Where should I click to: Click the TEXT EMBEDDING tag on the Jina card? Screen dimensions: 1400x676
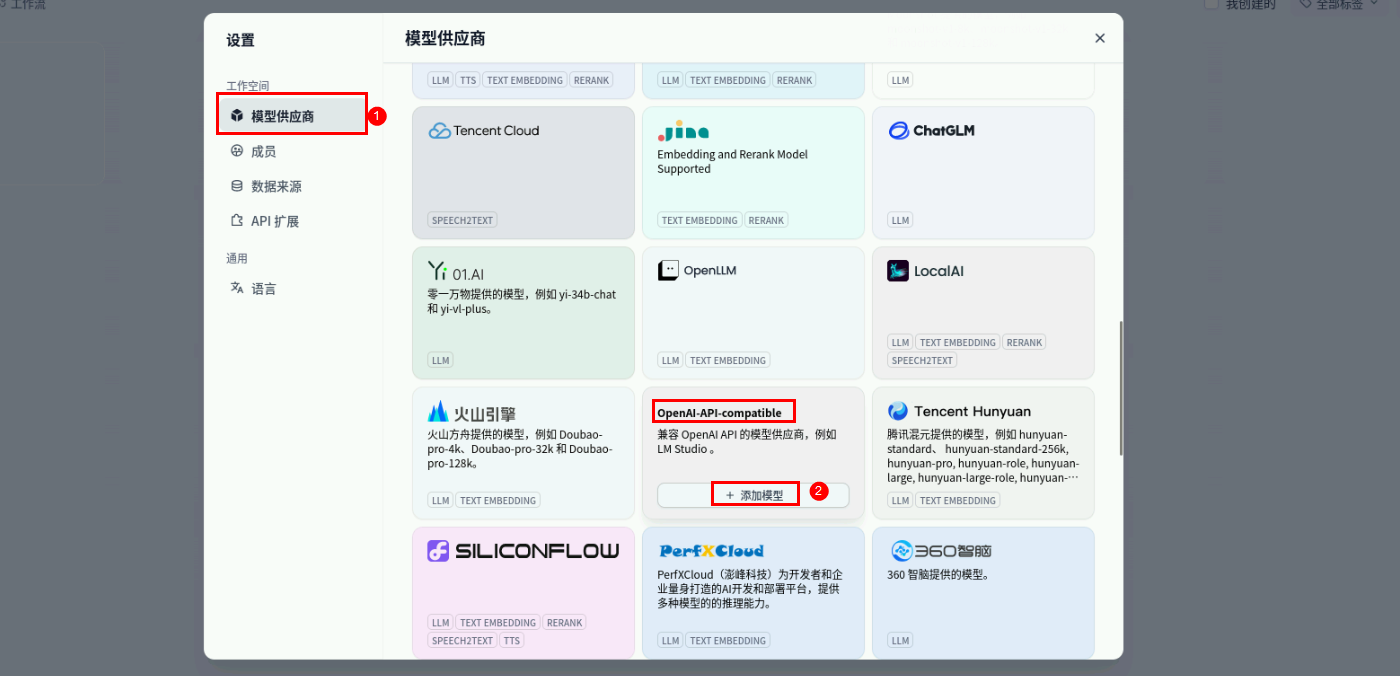tap(700, 220)
